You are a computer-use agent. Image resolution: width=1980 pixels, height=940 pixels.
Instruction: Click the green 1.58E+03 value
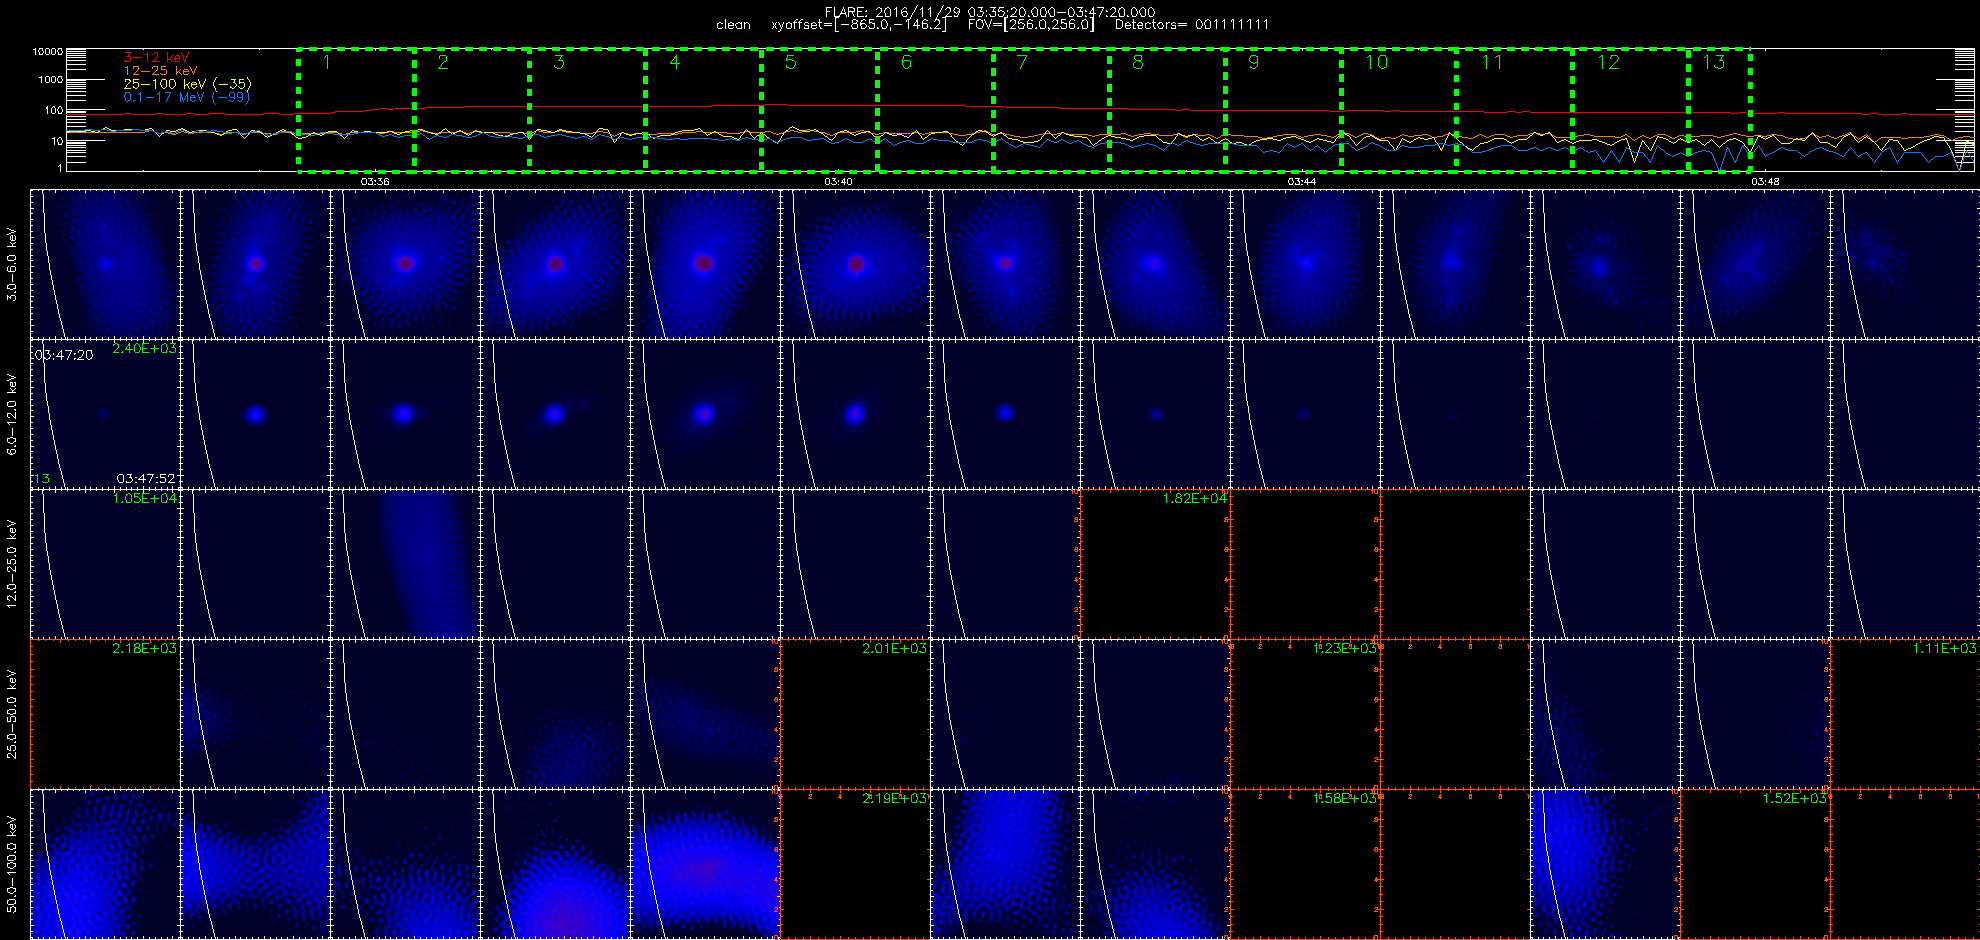pyautogui.click(x=1345, y=798)
